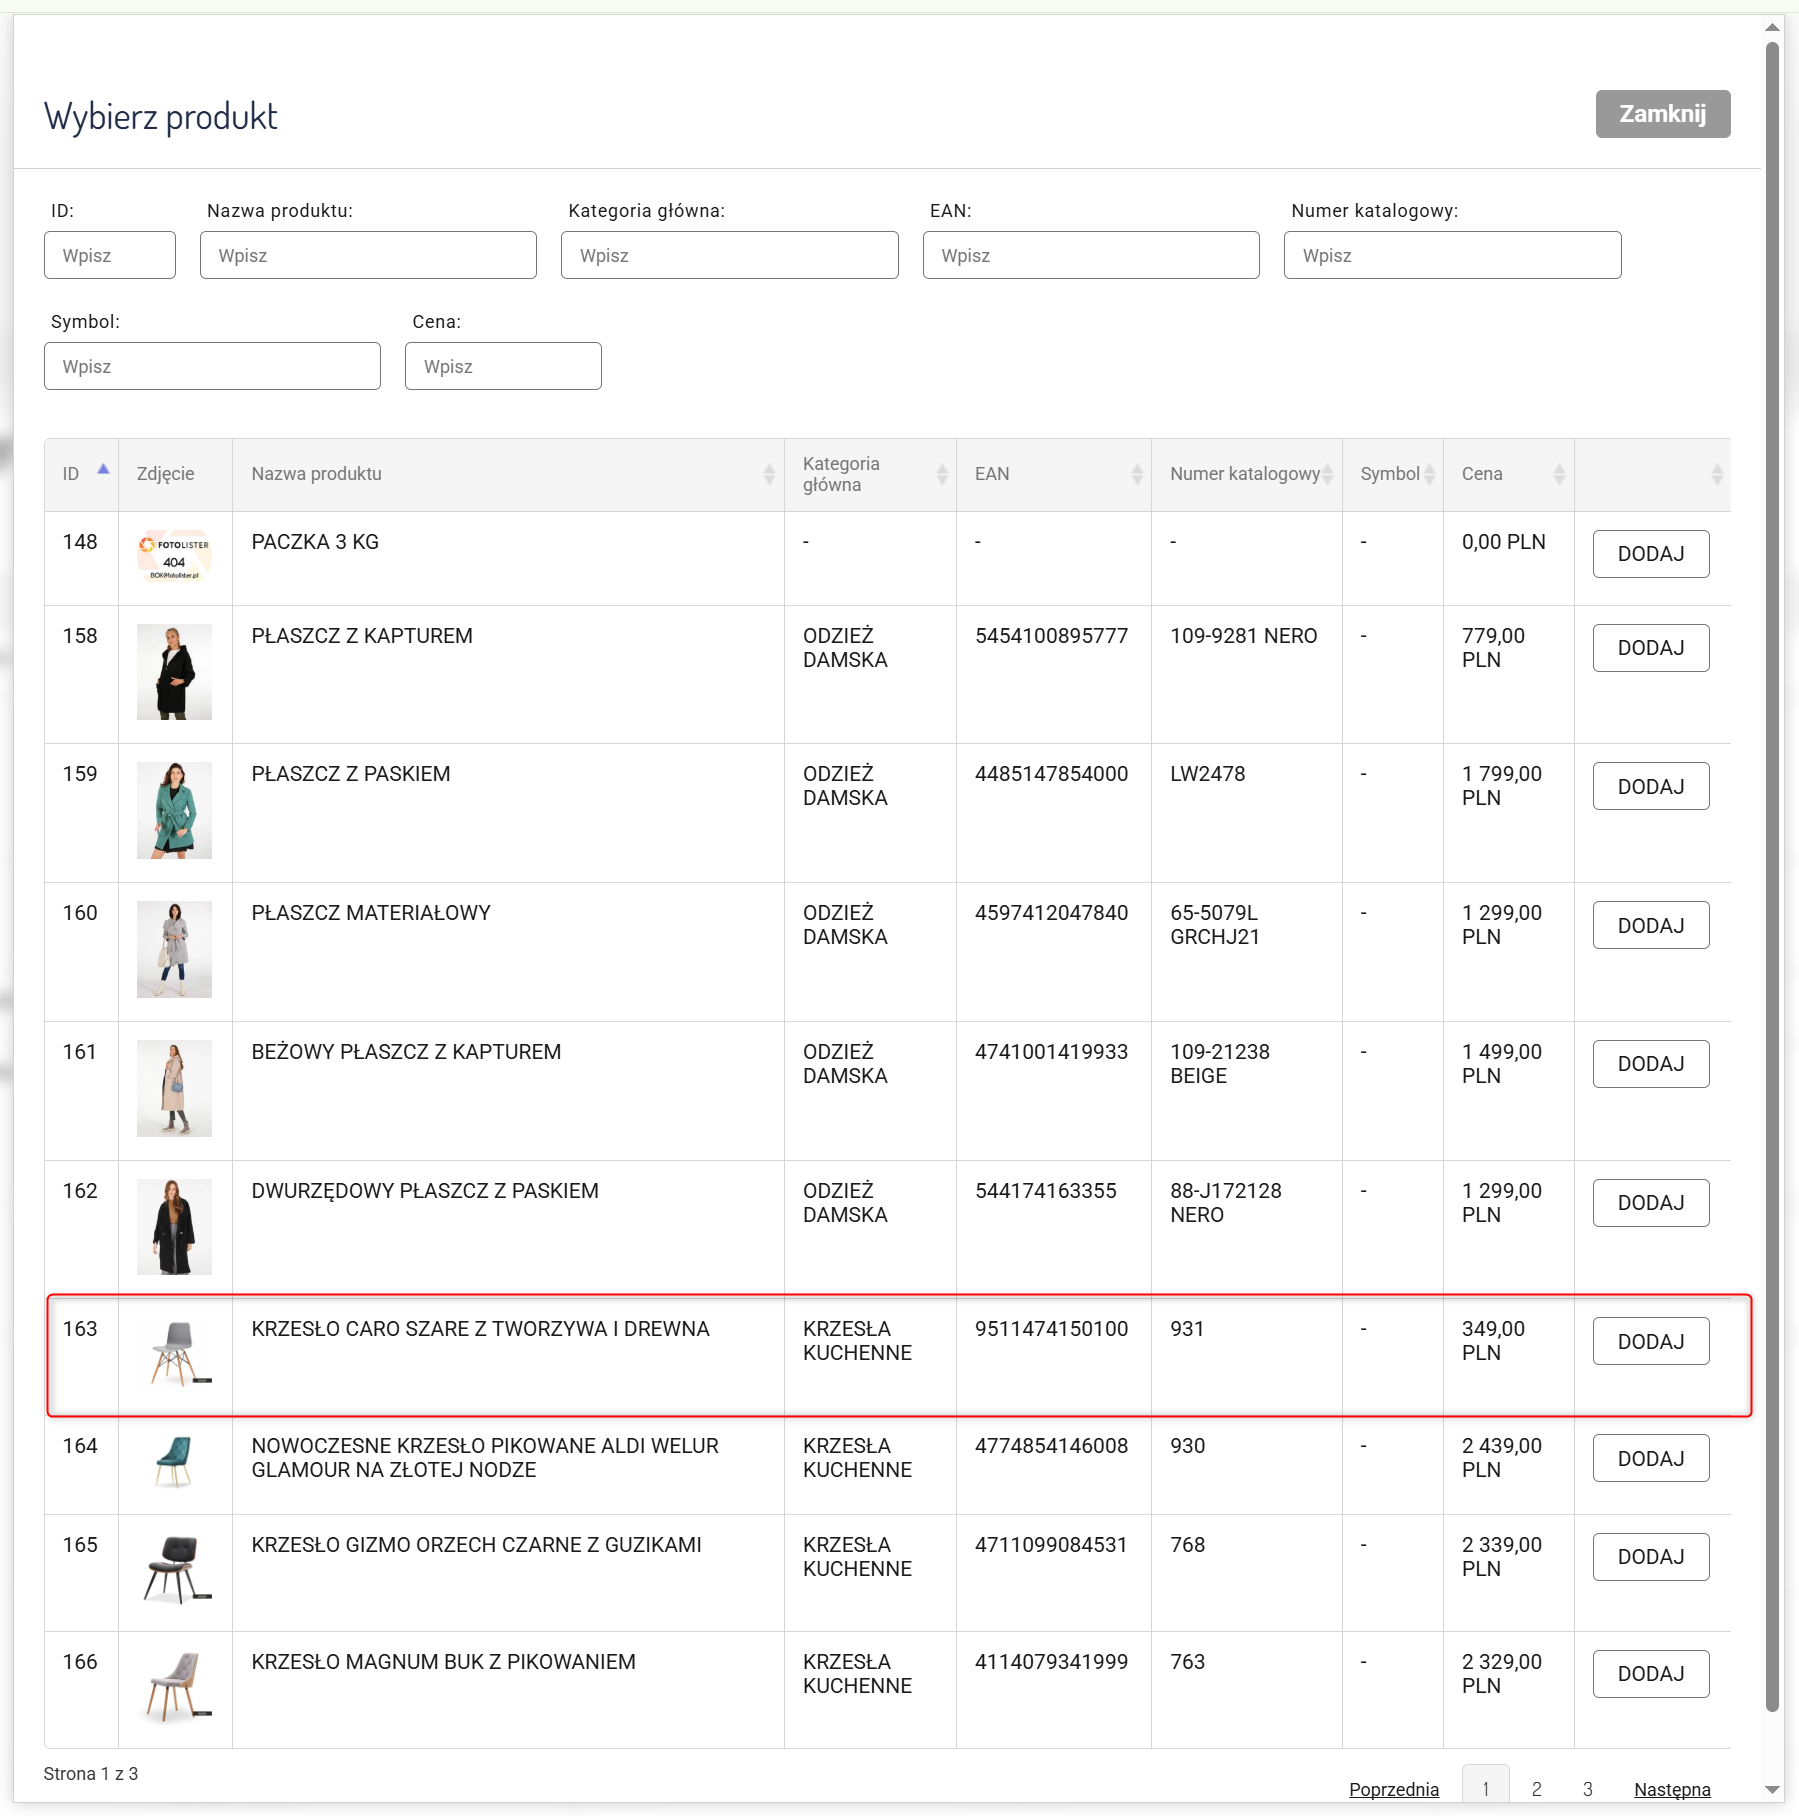The height and width of the screenshot is (1816, 1799).
Task: Focus the Nazwa produktu filter field
Action: pos(368,256)
